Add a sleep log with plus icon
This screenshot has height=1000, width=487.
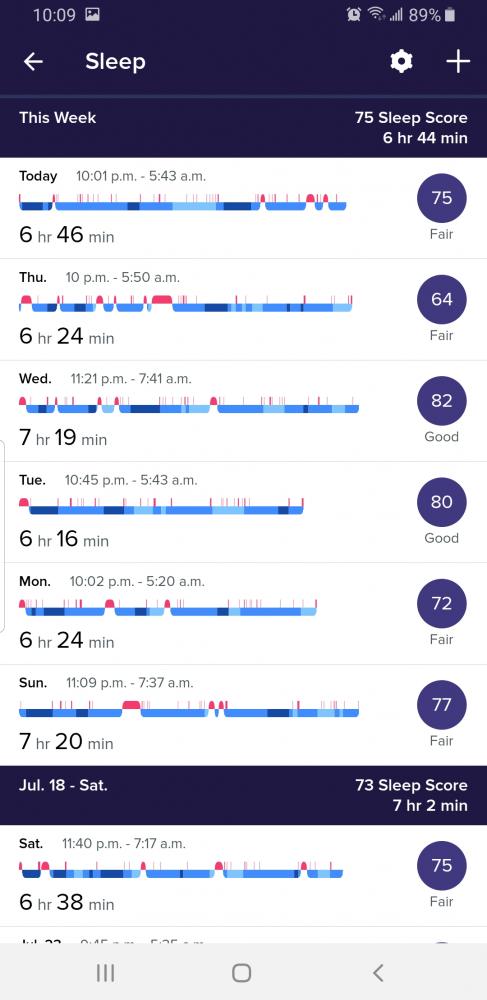click(x=458, y=62)
